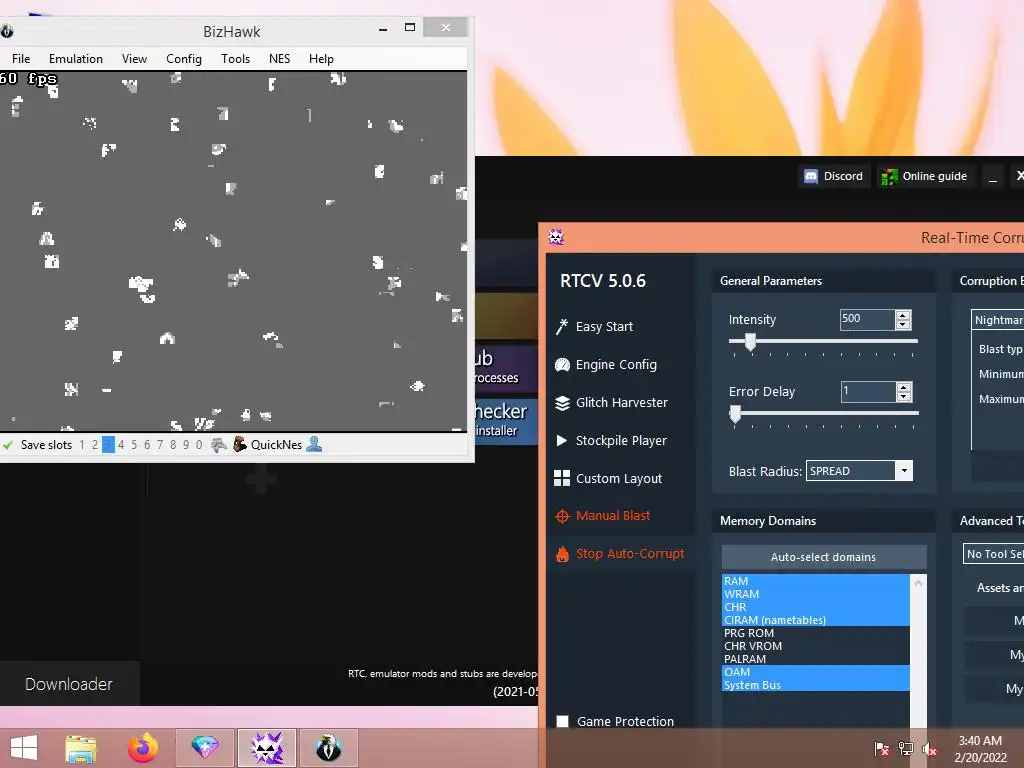Open the File menu in BizHawk
1024x768 pixels.
point(21,59)
